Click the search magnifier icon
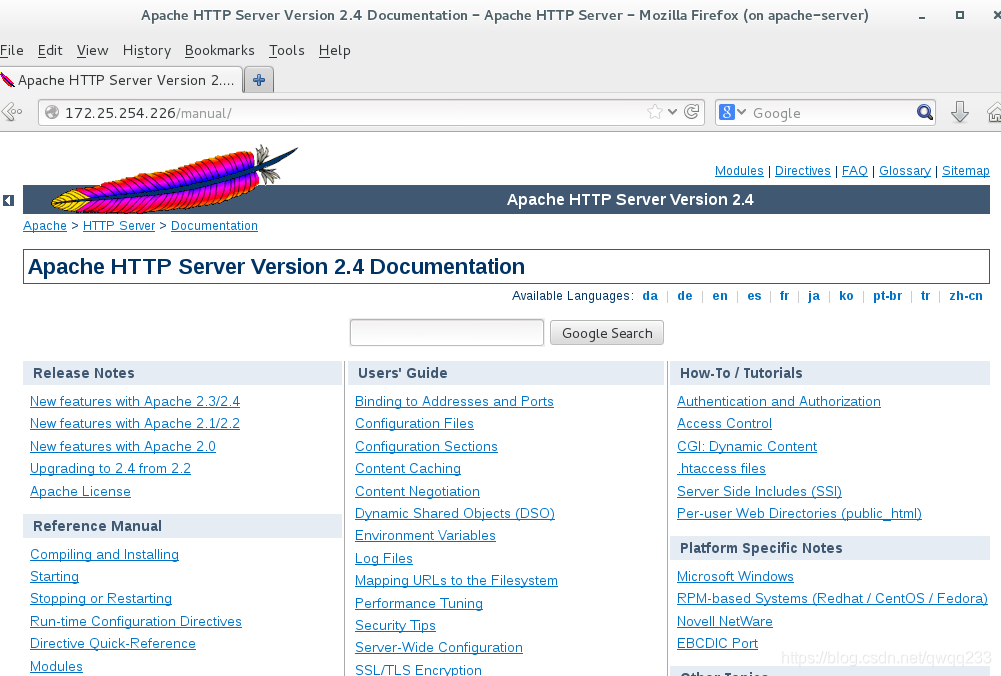The width and height of the screenshot is (1001, 676). [x=924, y=112]
